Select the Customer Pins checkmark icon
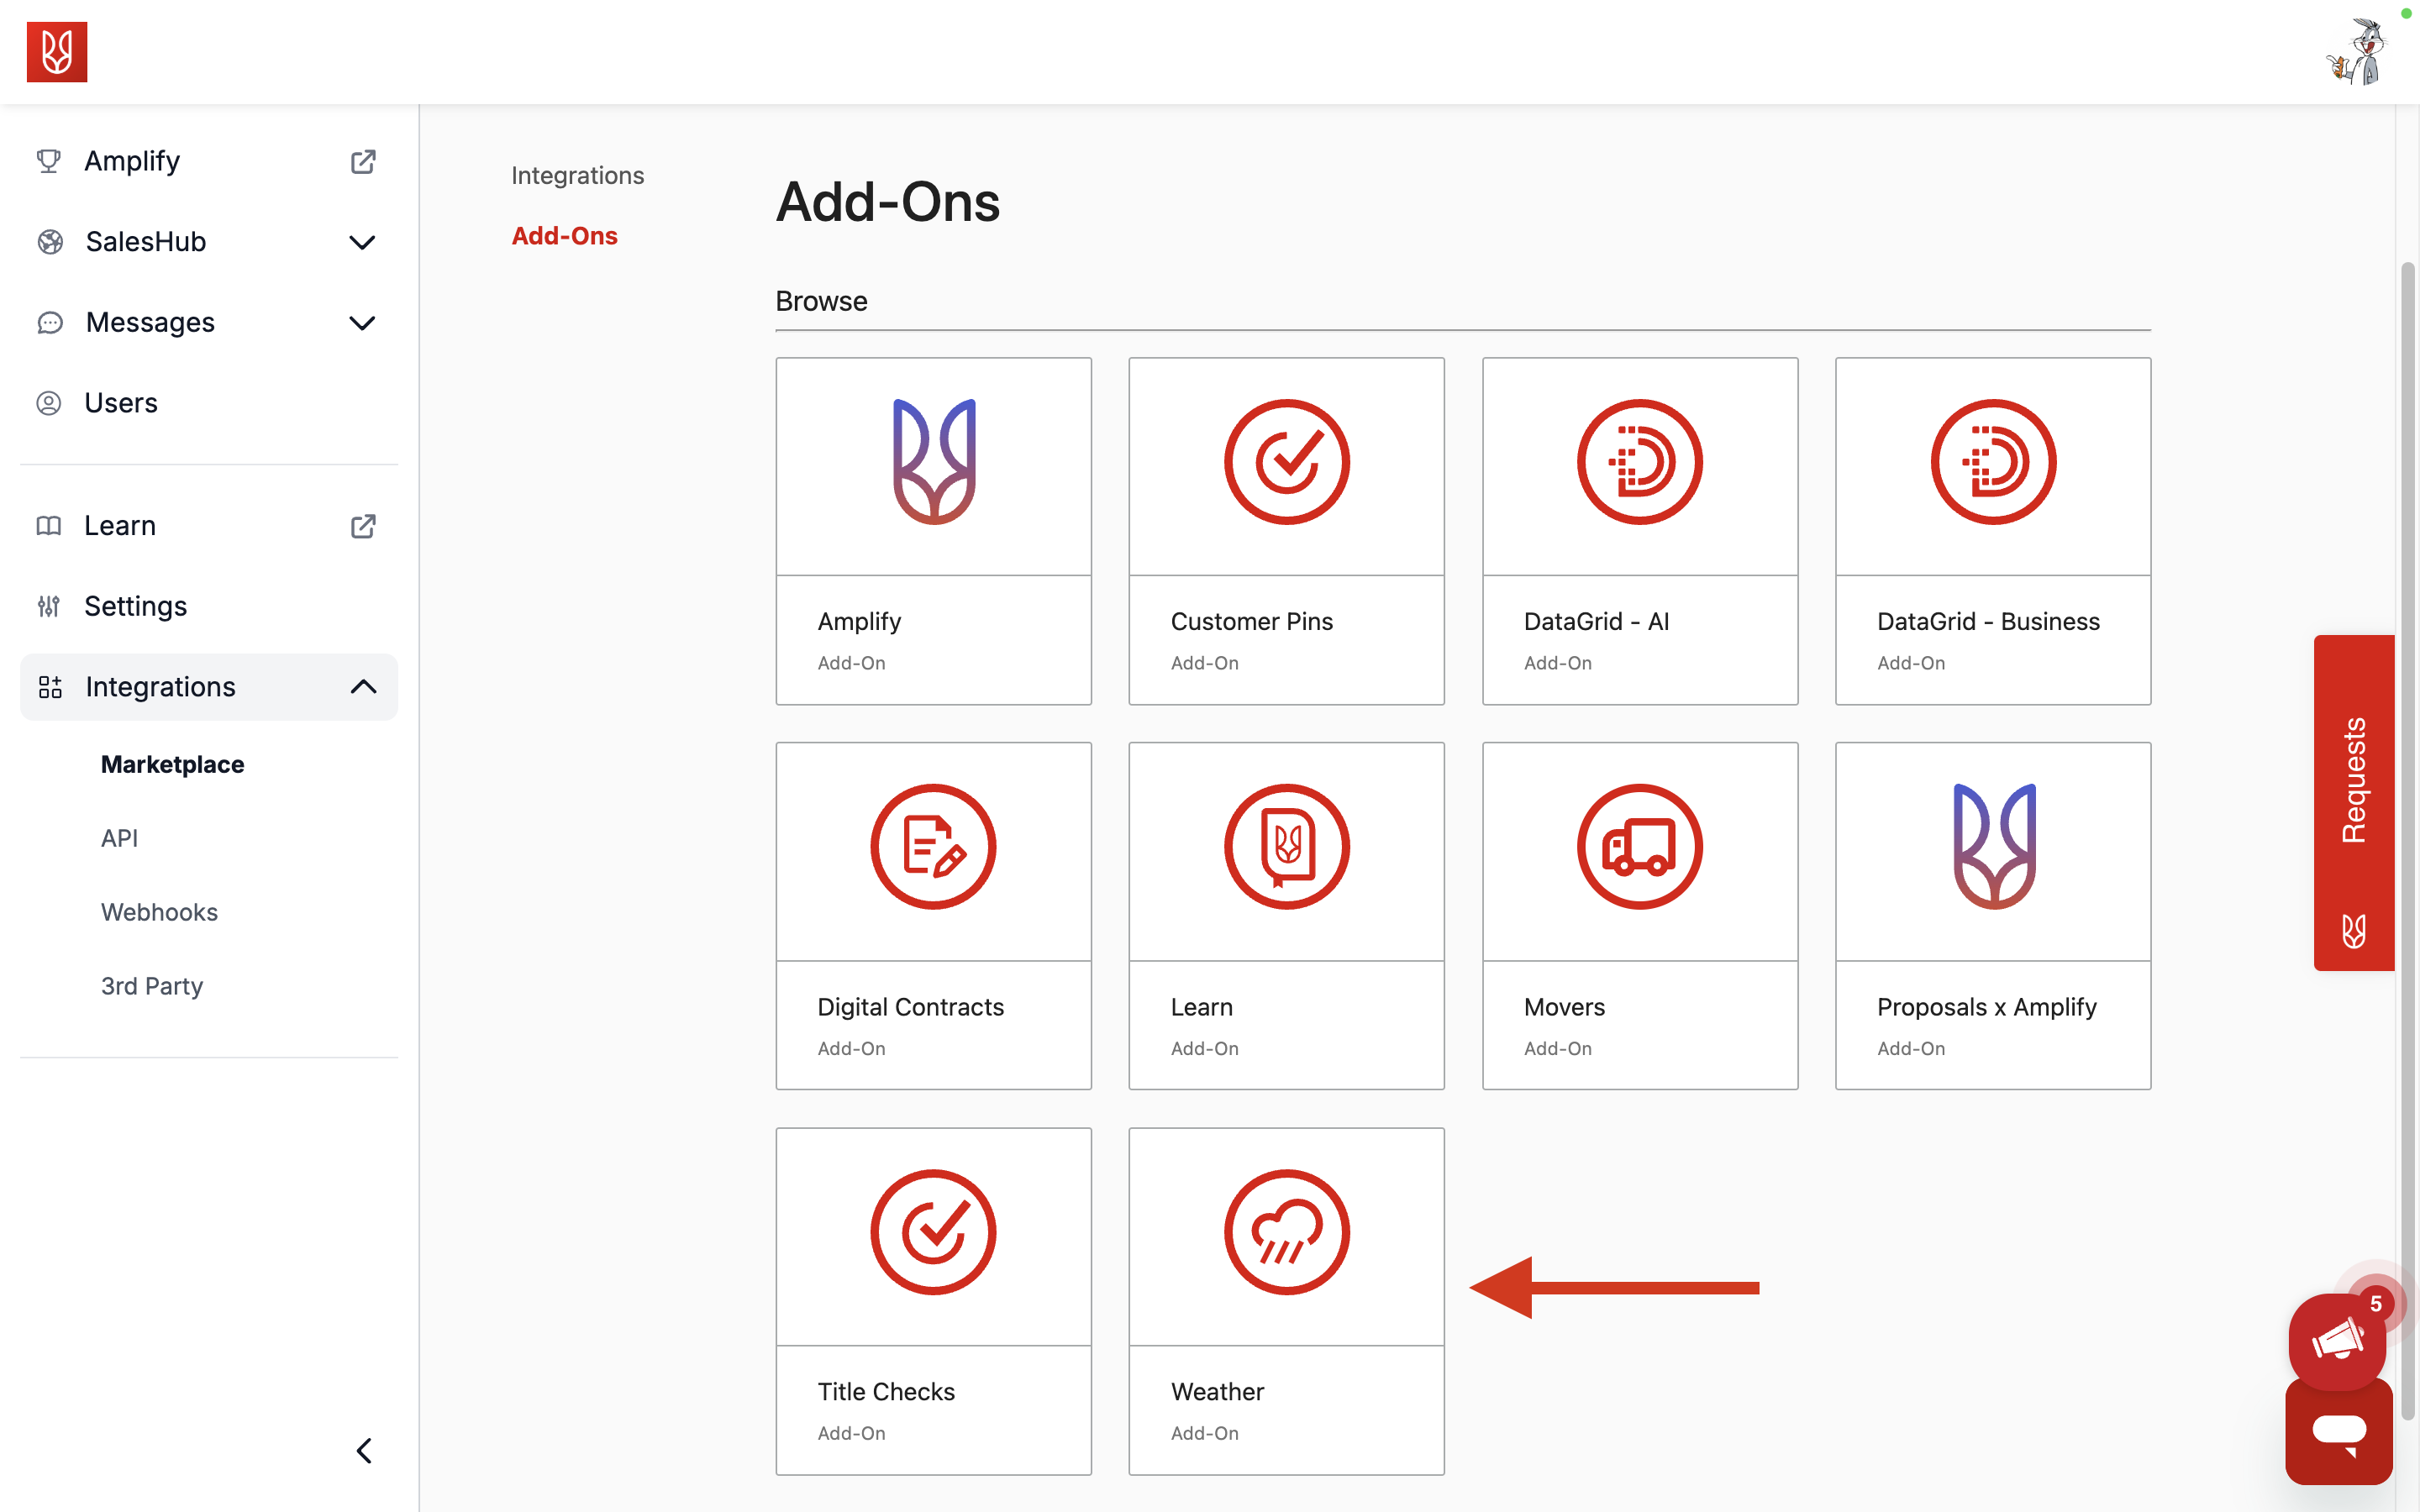Viewport: 2420px width, 1512px height. 1287,462
